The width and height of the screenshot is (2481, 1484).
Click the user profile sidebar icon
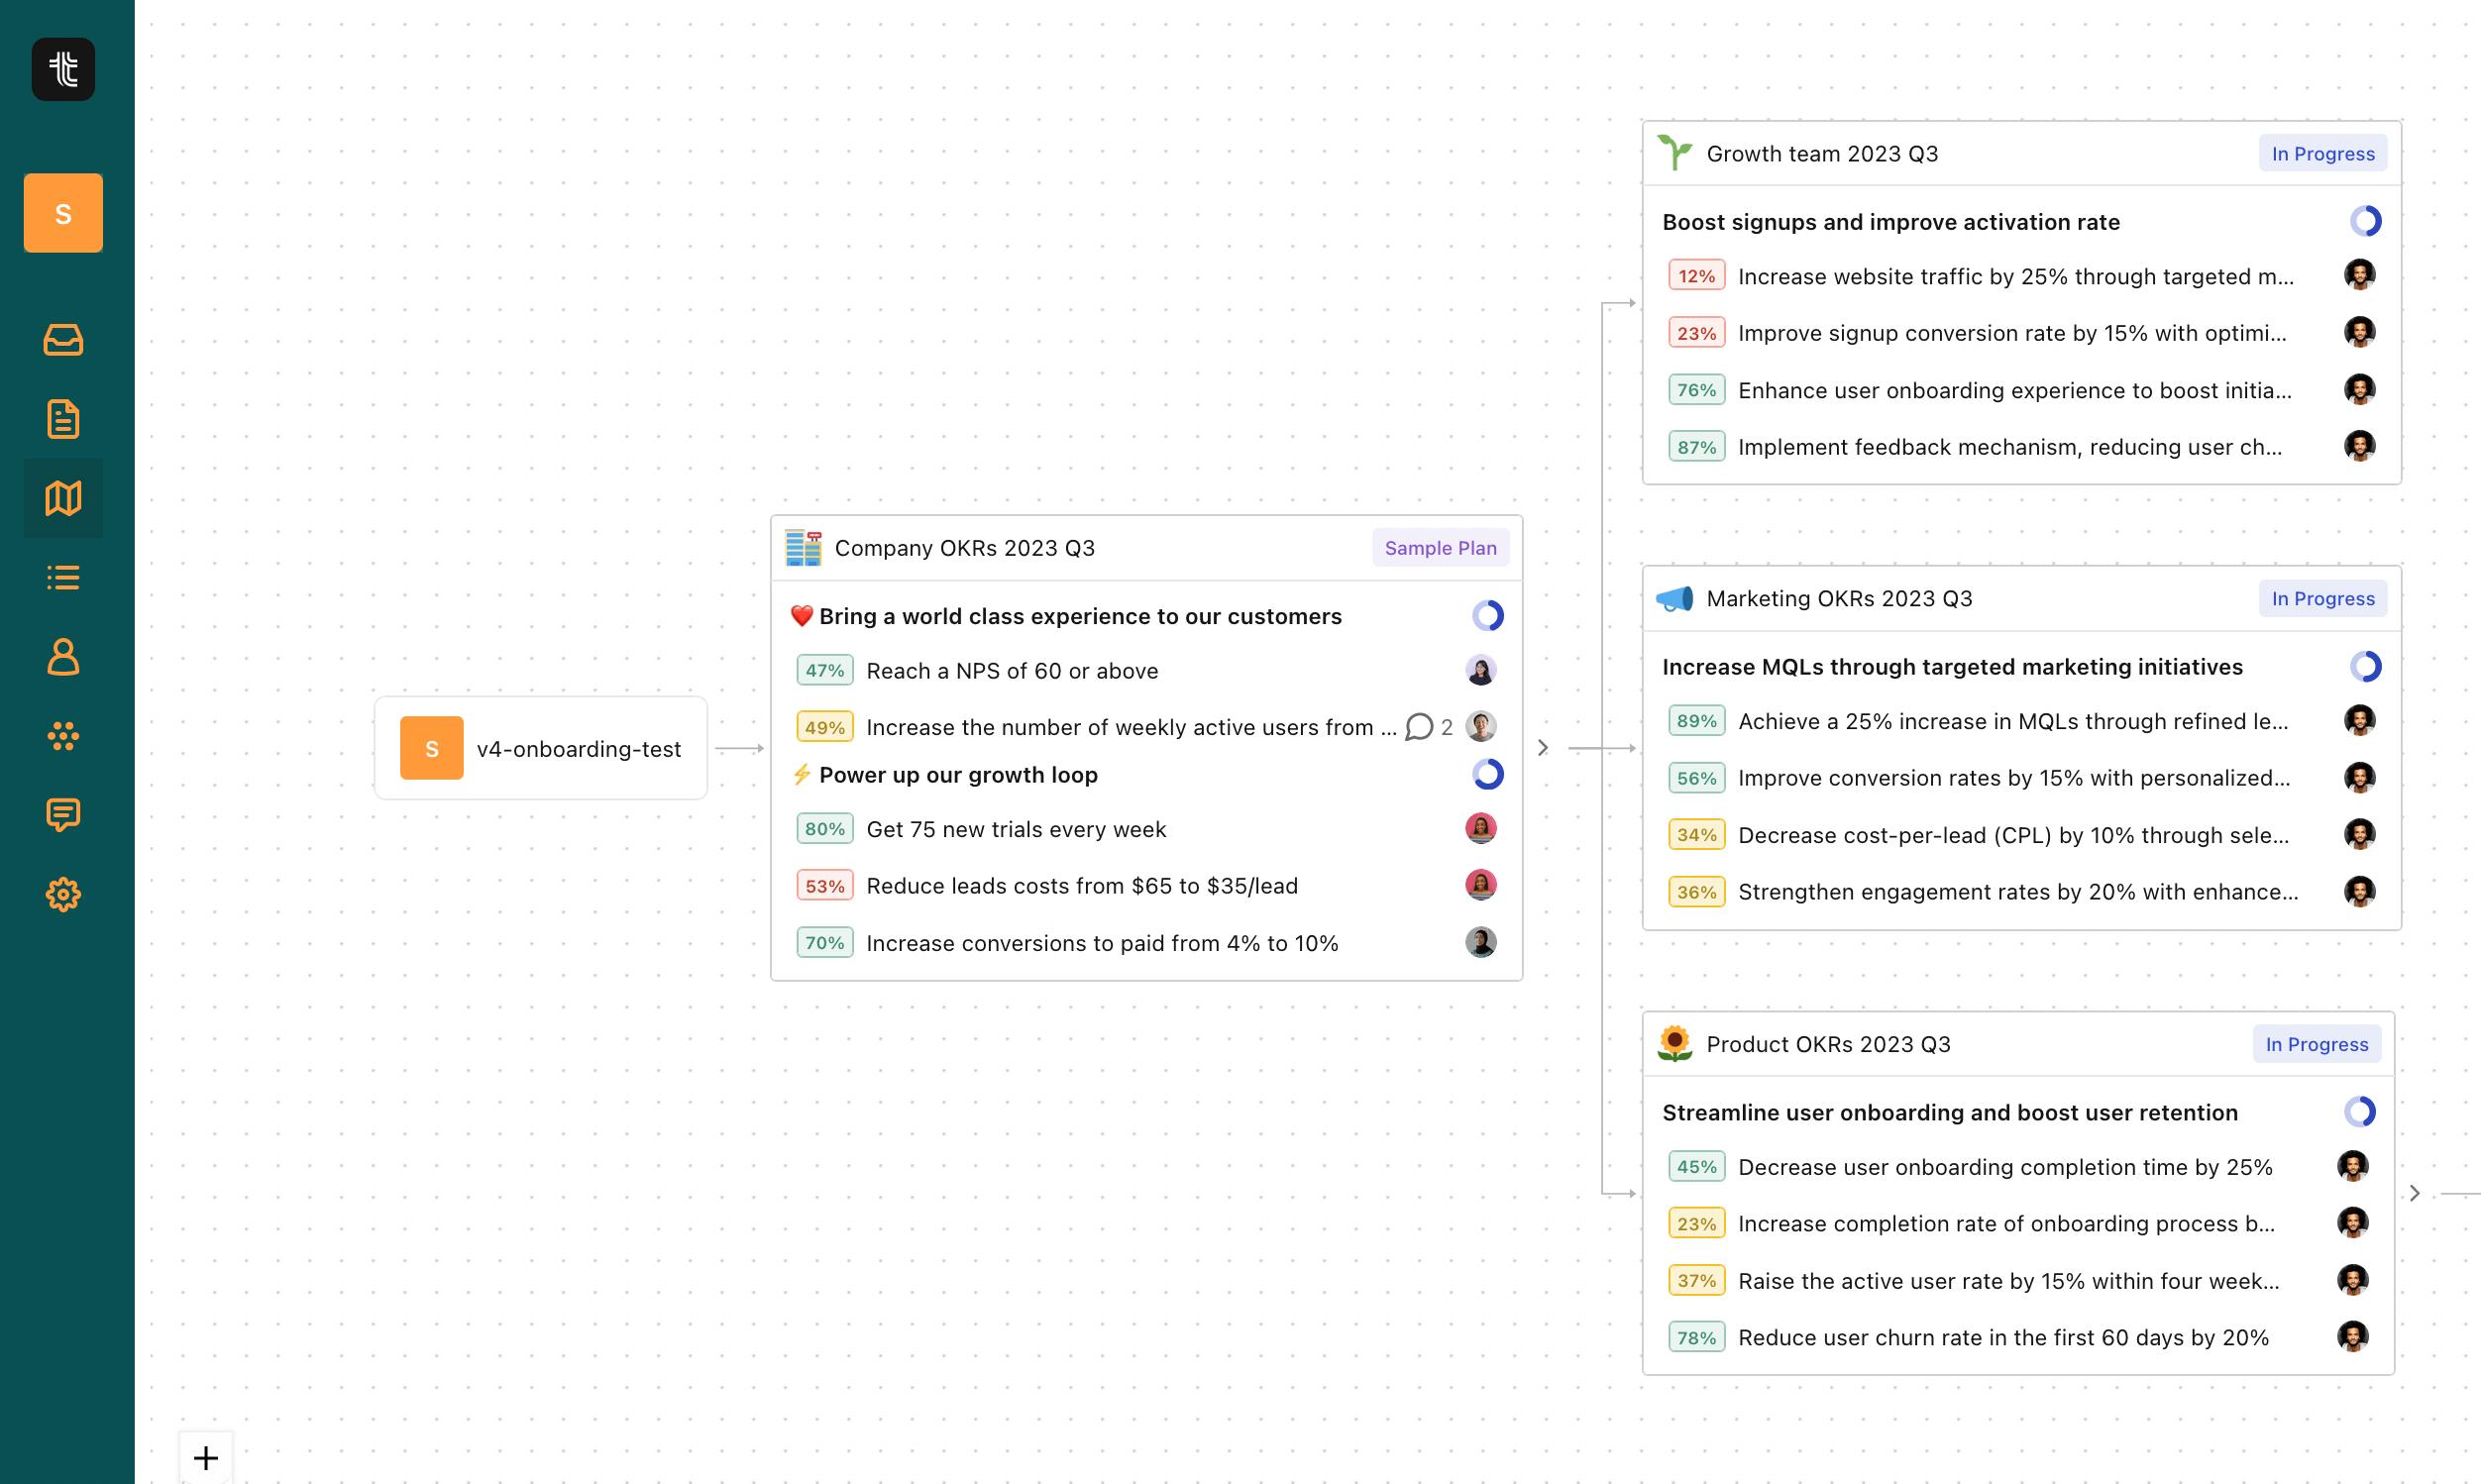point(63,657)
